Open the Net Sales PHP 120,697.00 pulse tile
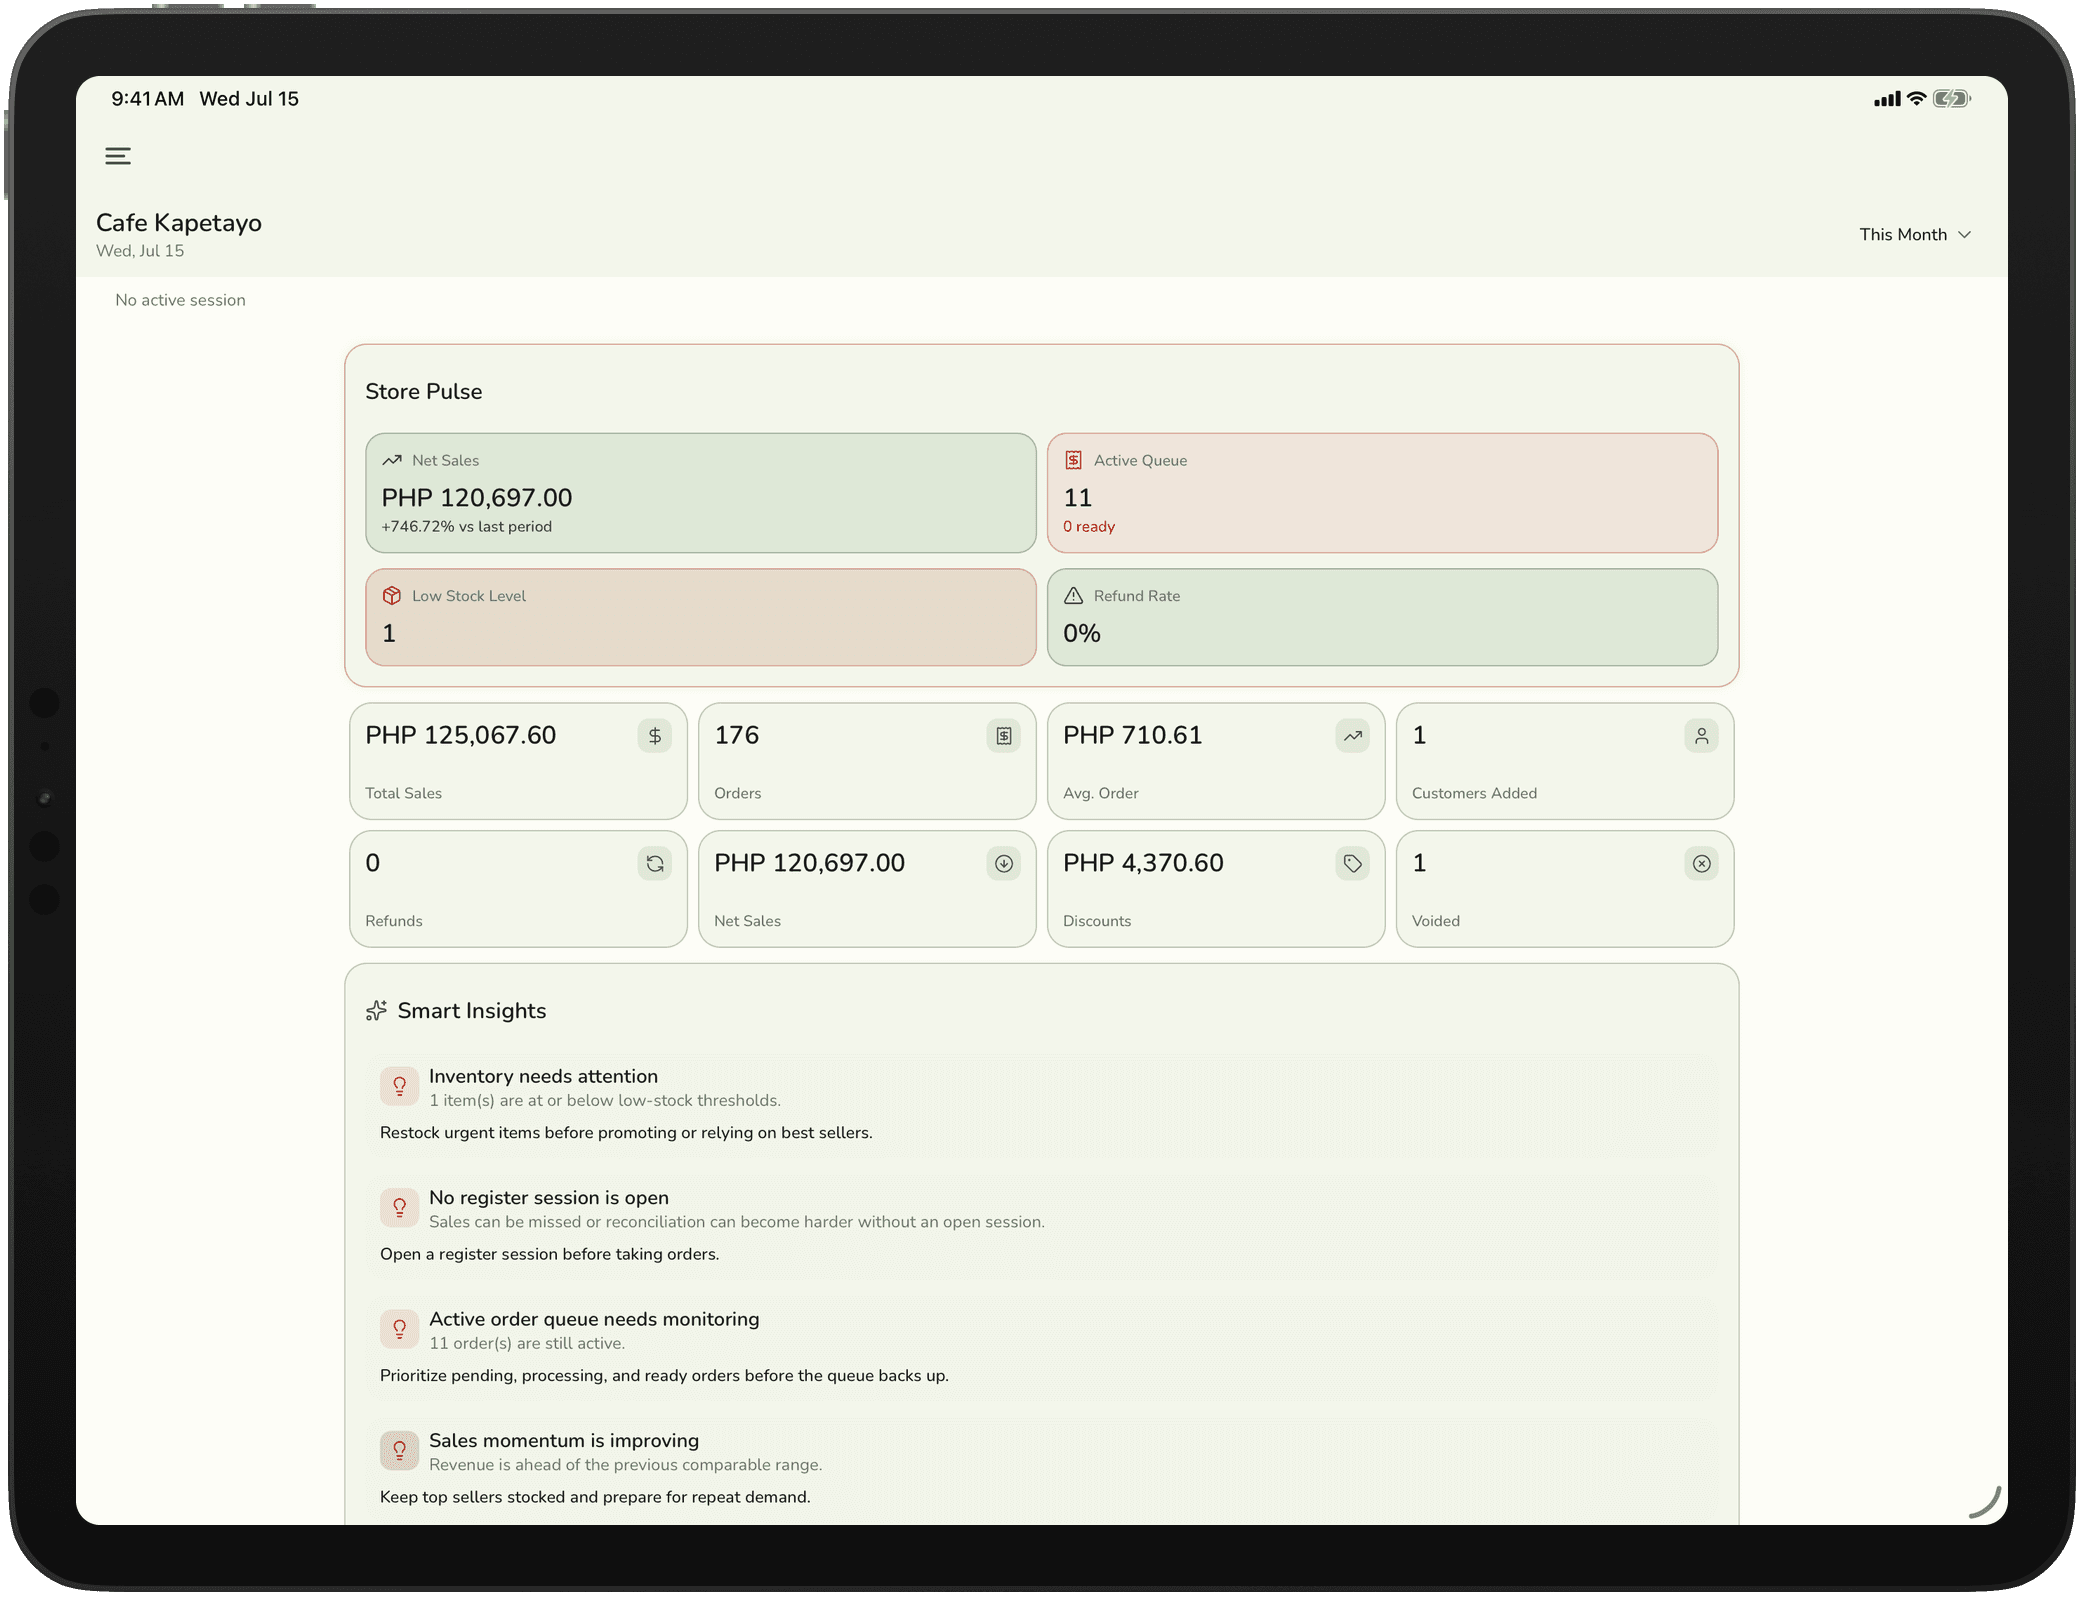The height and width of the screenshot is (1600, 2084). tap(701, 493)
